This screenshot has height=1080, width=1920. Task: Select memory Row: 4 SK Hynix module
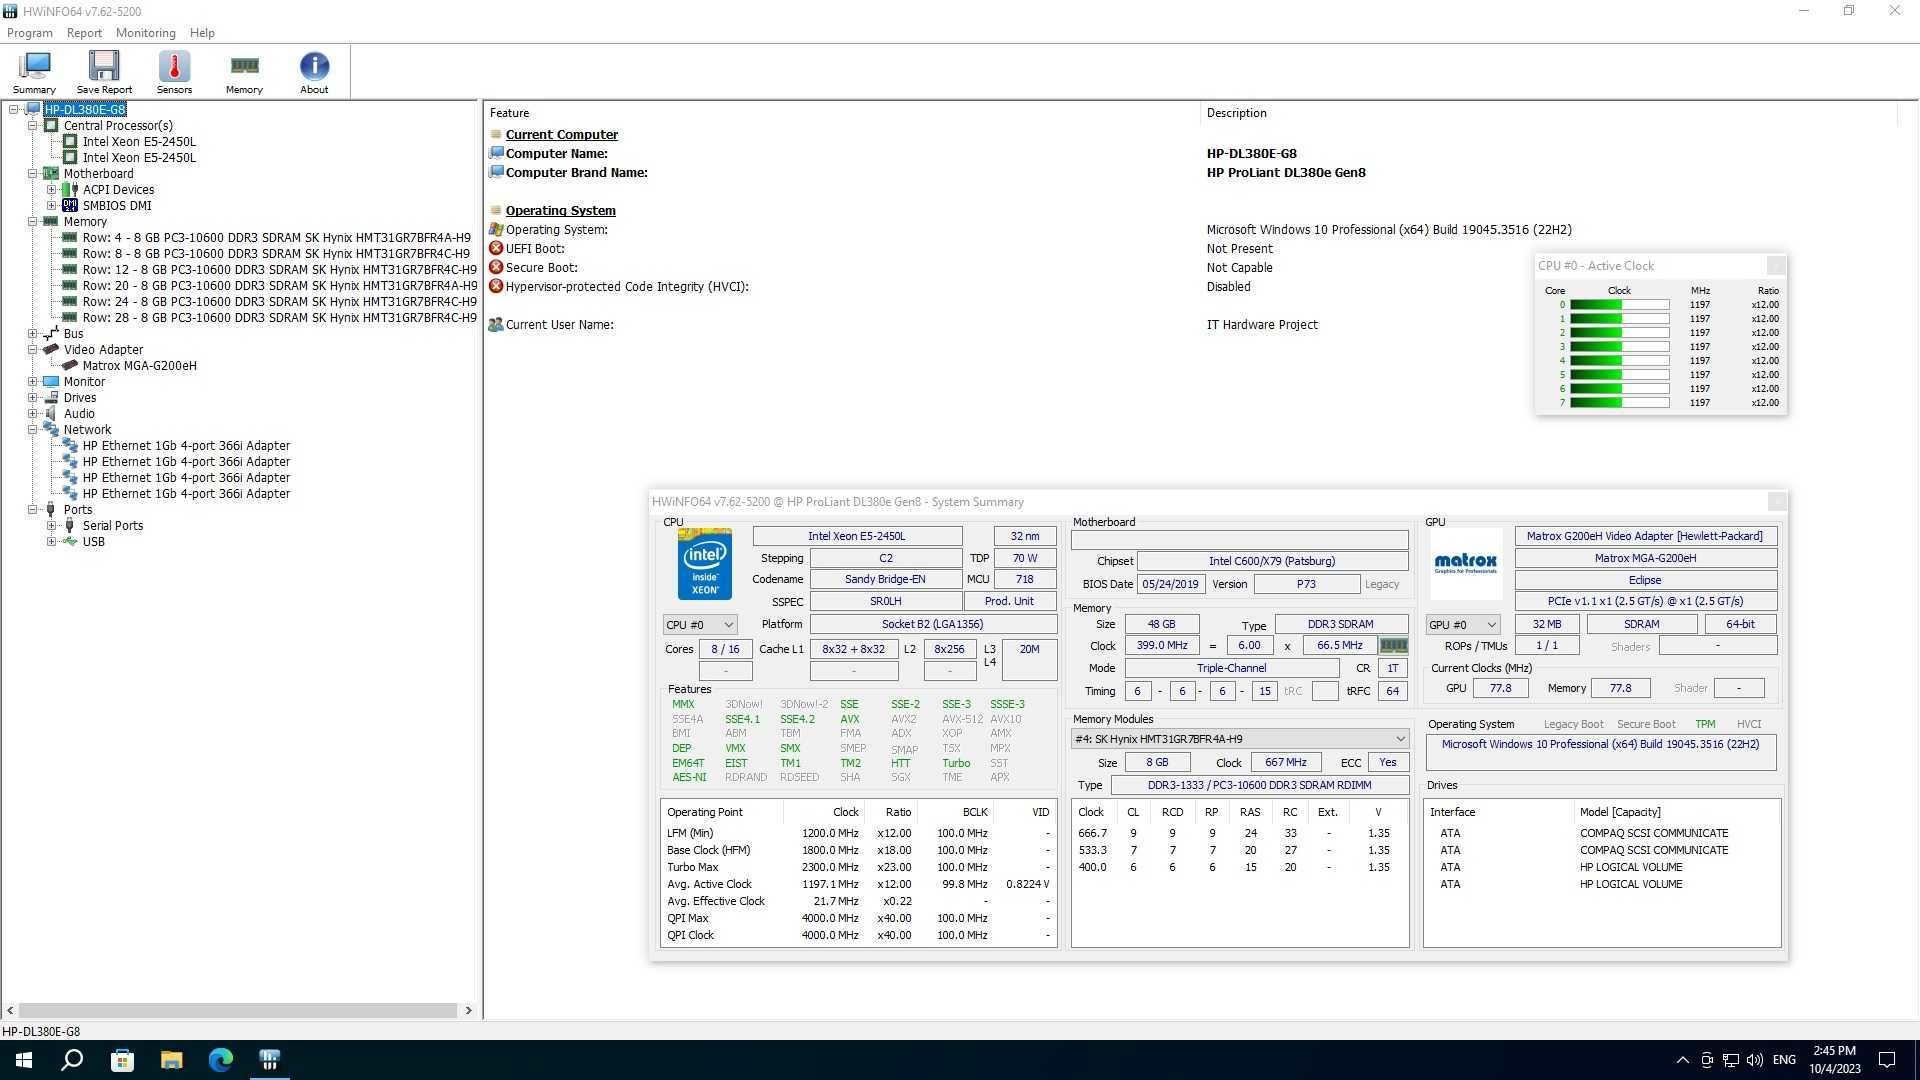tap(276, 238)
